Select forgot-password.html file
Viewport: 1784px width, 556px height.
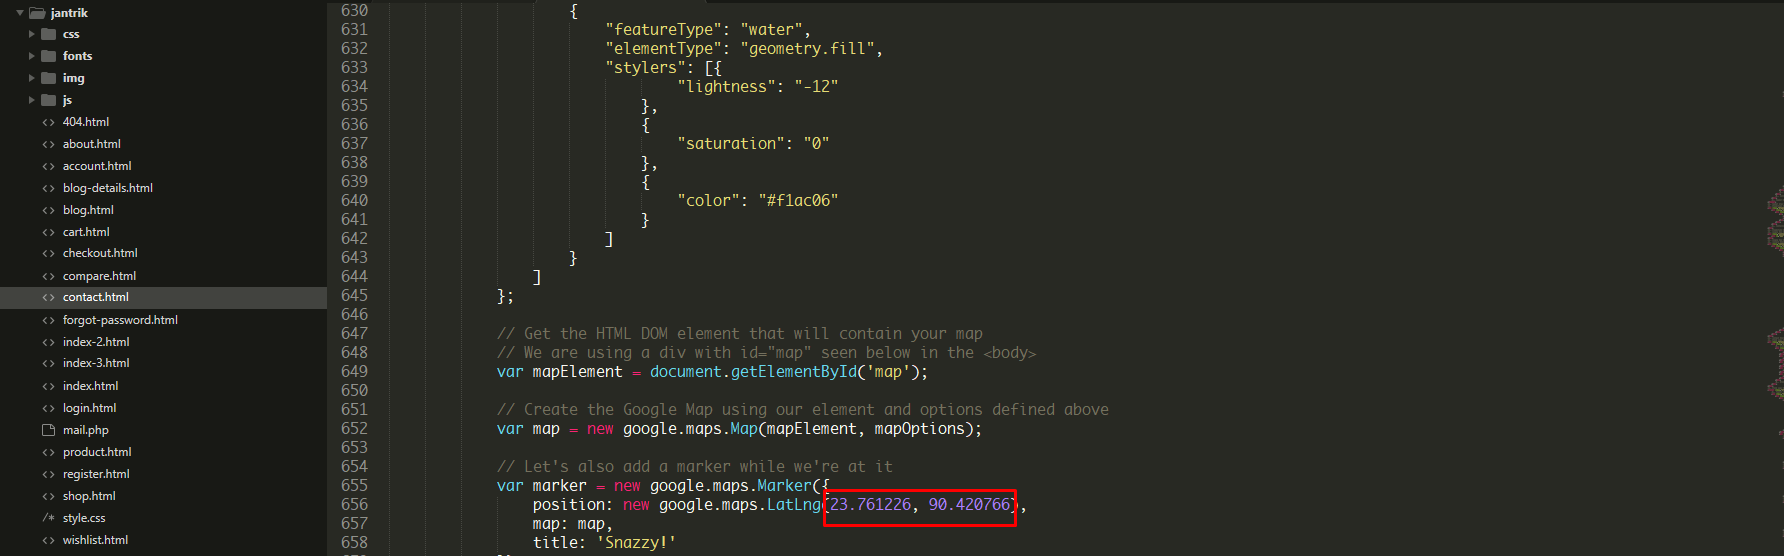[x=120, y=320]
